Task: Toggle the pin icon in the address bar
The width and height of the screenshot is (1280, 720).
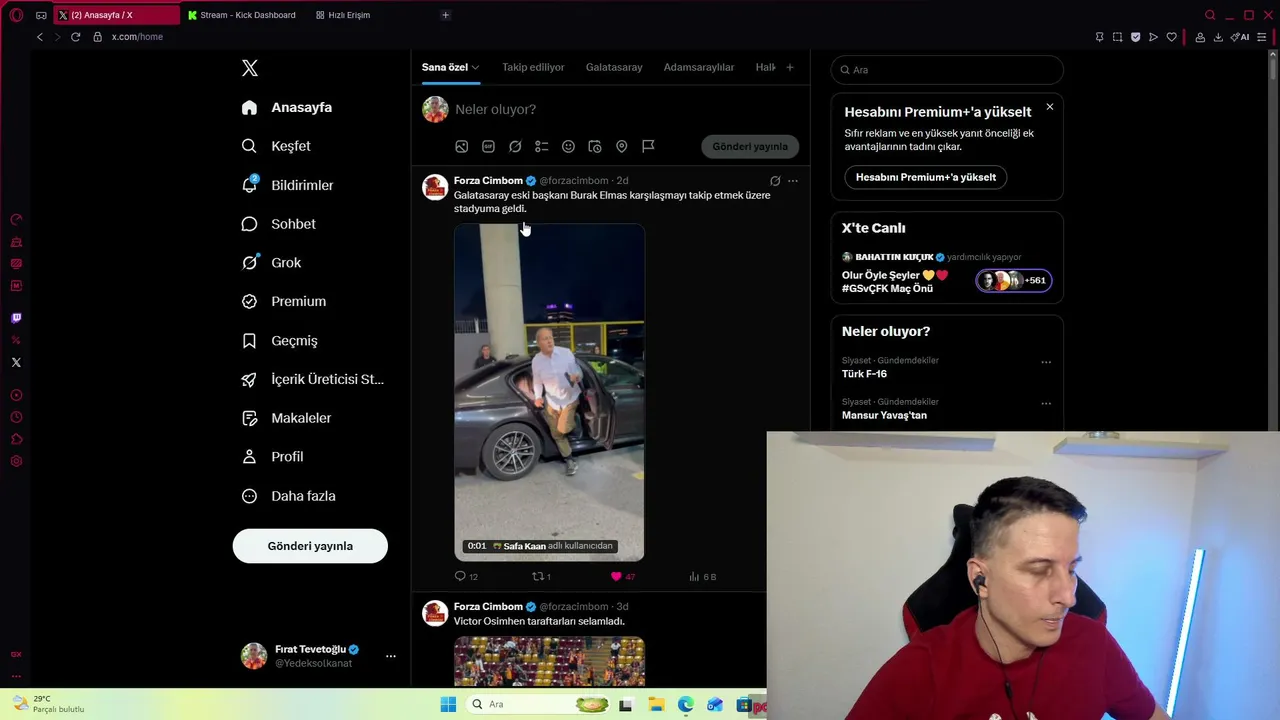Action: (1099, 37)
